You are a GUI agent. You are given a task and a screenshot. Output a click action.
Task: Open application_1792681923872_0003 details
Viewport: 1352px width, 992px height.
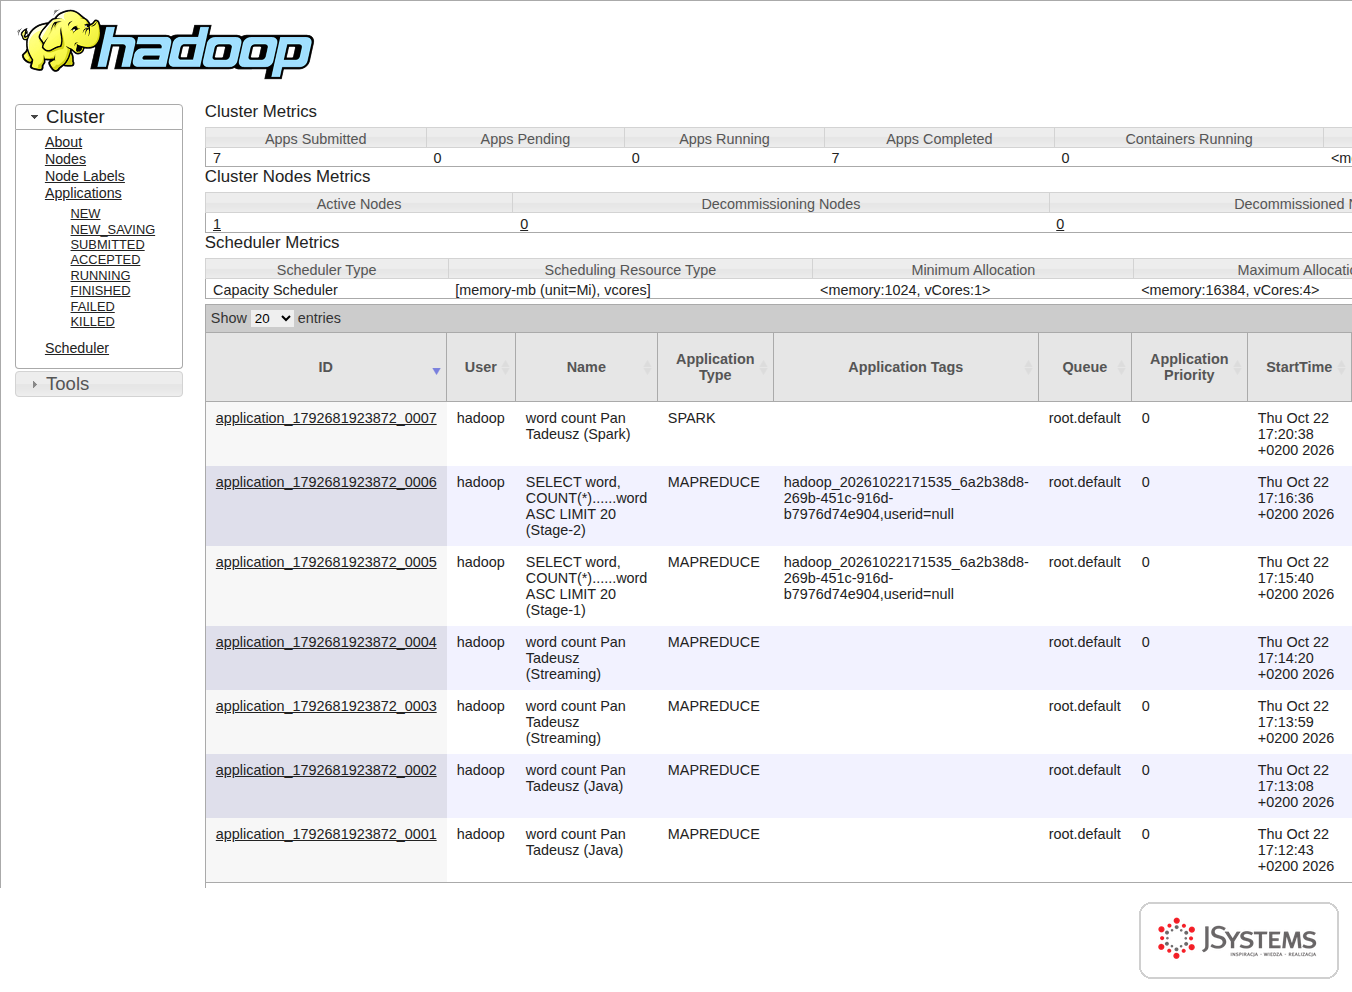326,706
